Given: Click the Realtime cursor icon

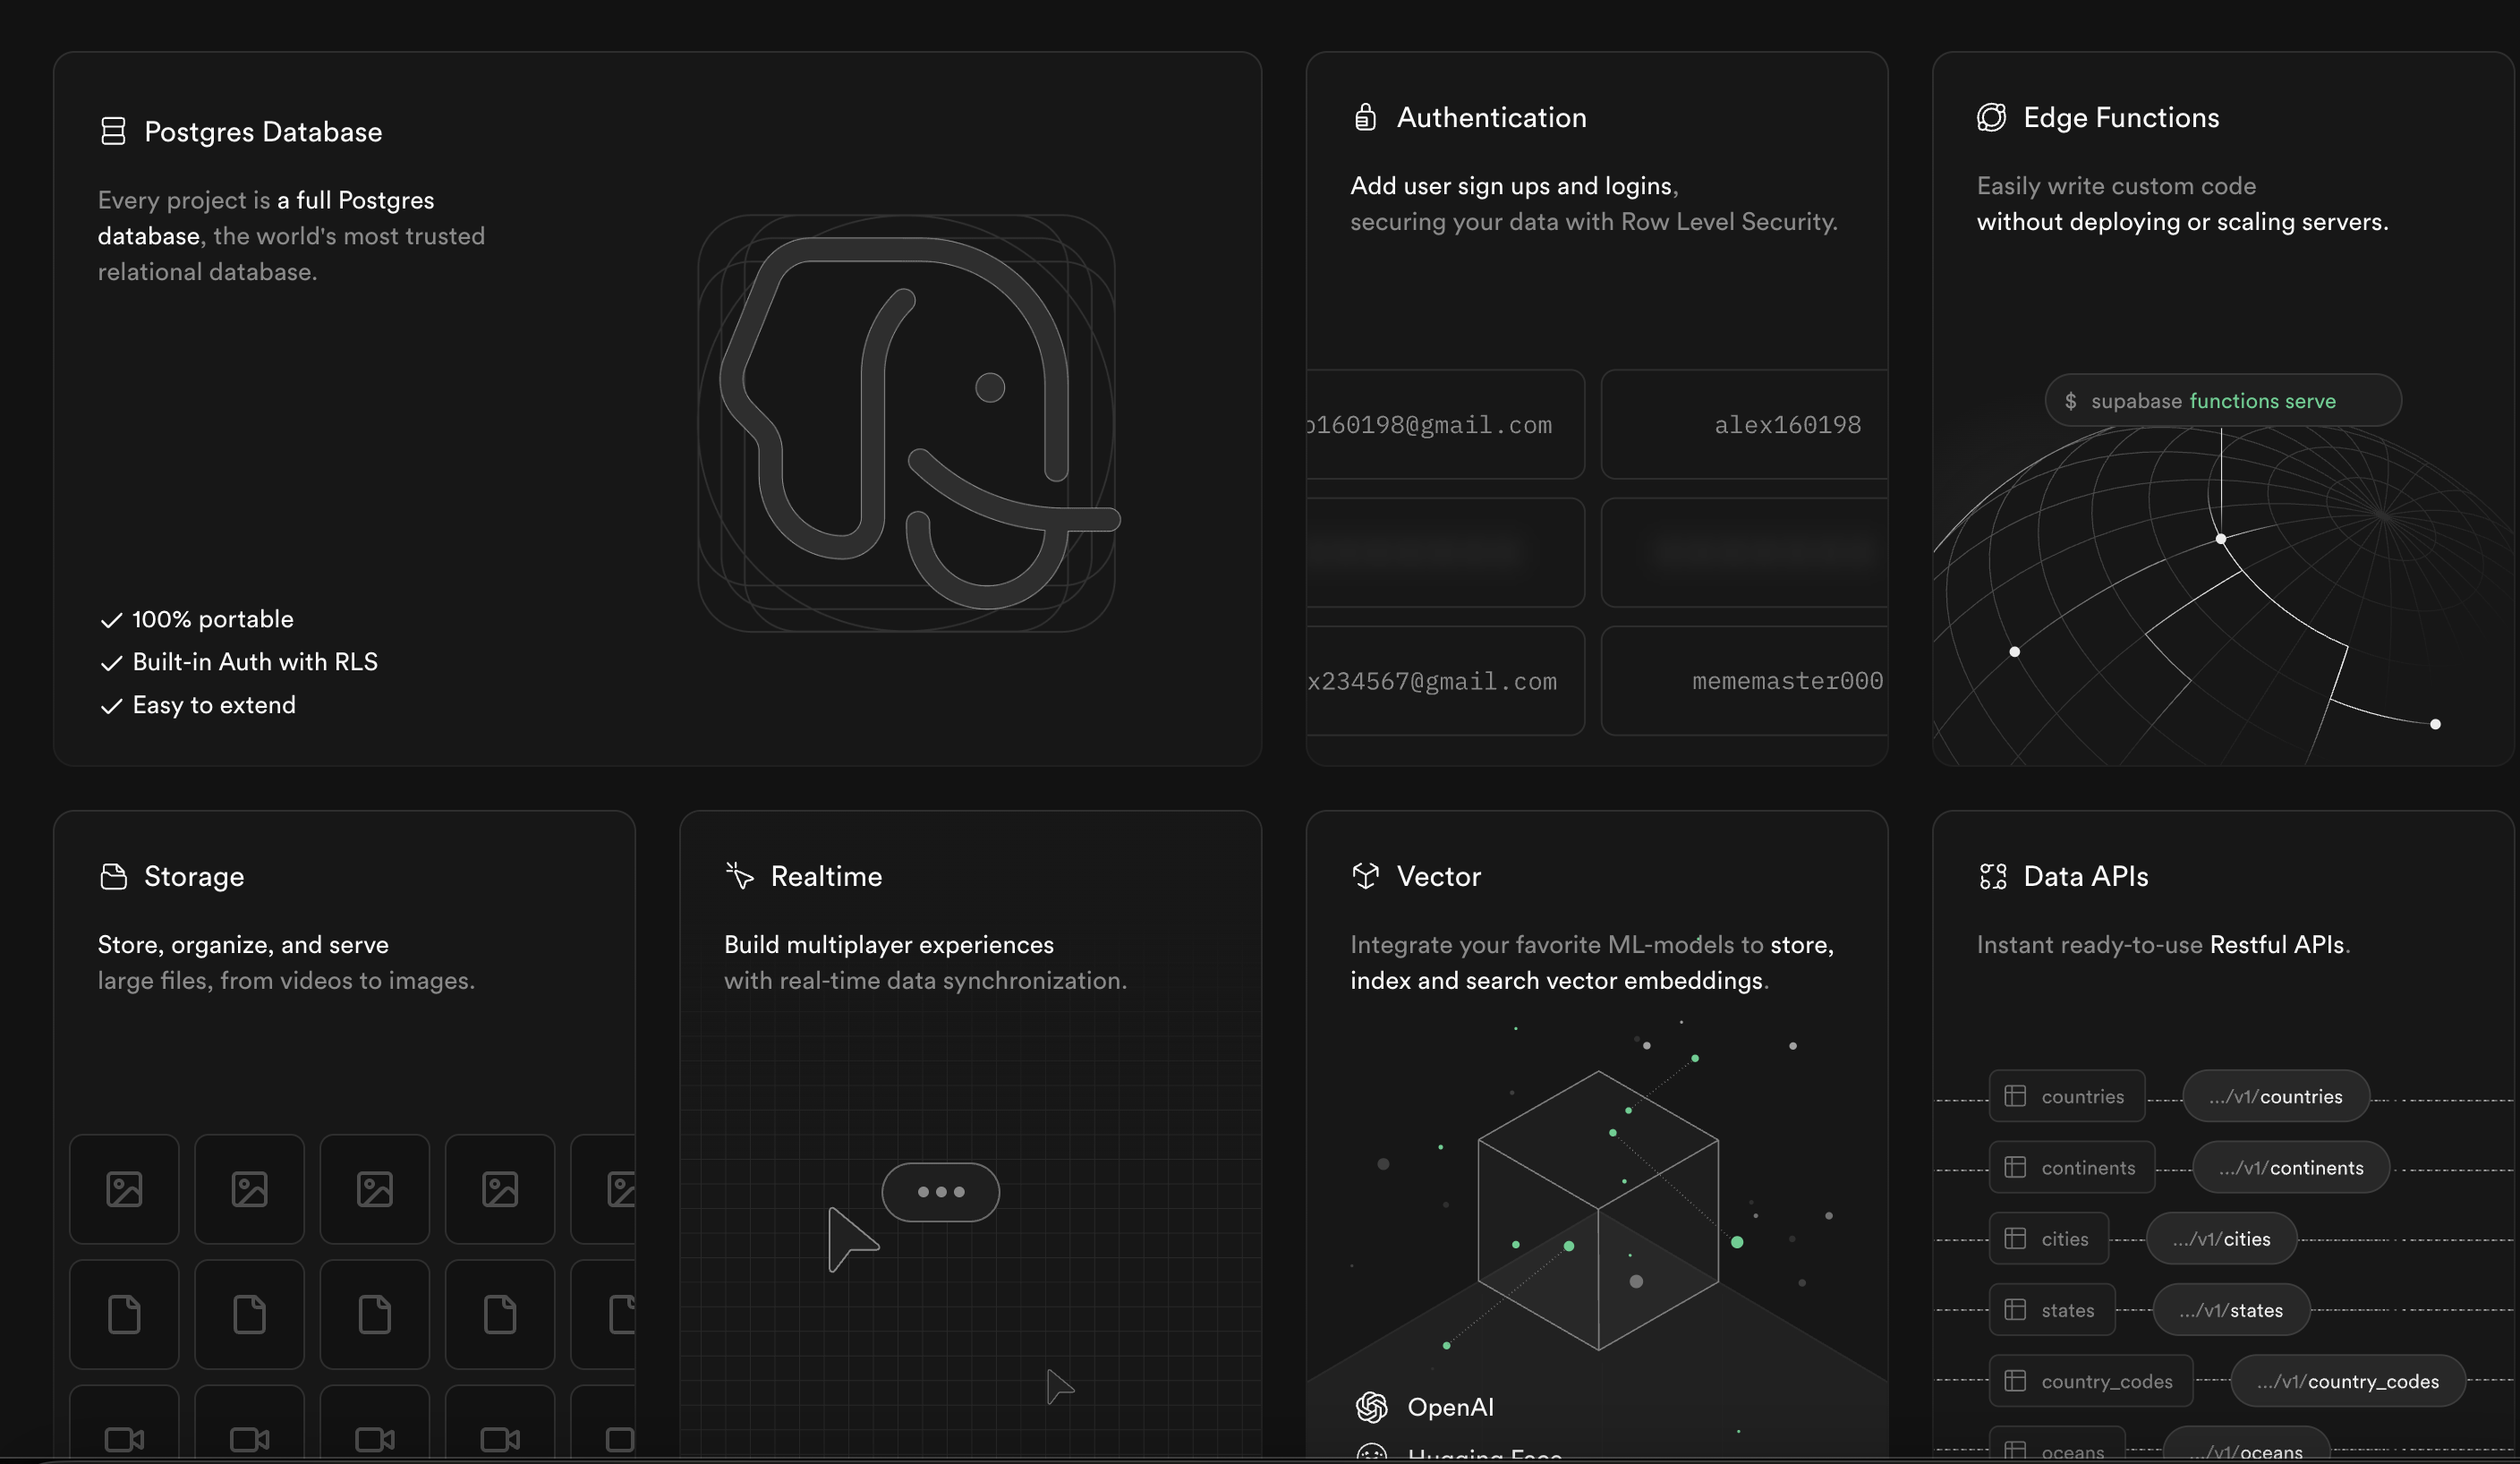Looking at the screenshot, I should pos(740,876).
